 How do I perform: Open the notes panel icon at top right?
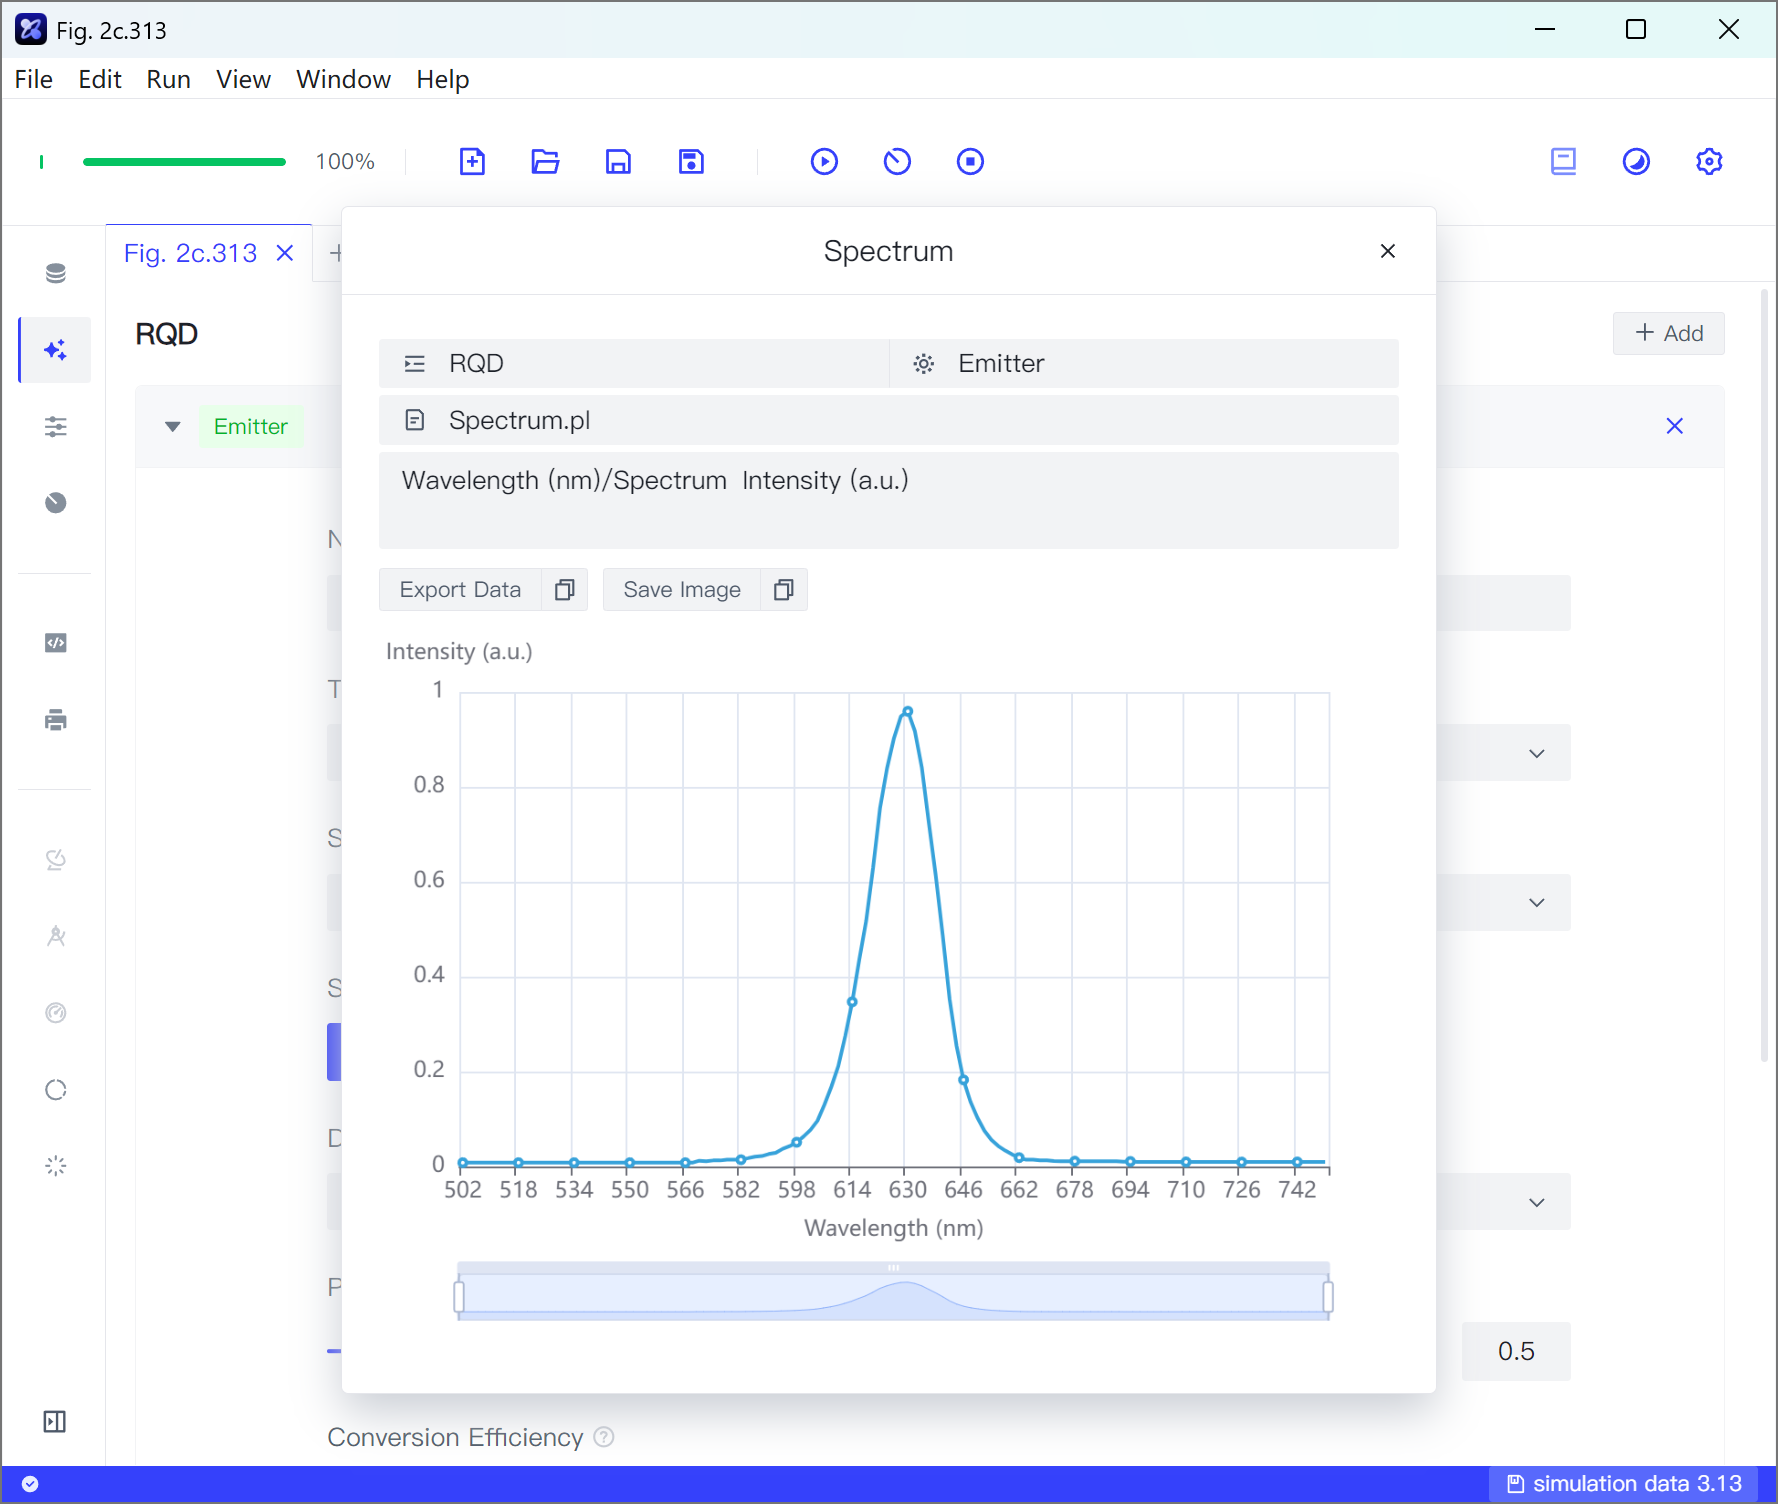pyautogui.click(x=1563, y=161)
